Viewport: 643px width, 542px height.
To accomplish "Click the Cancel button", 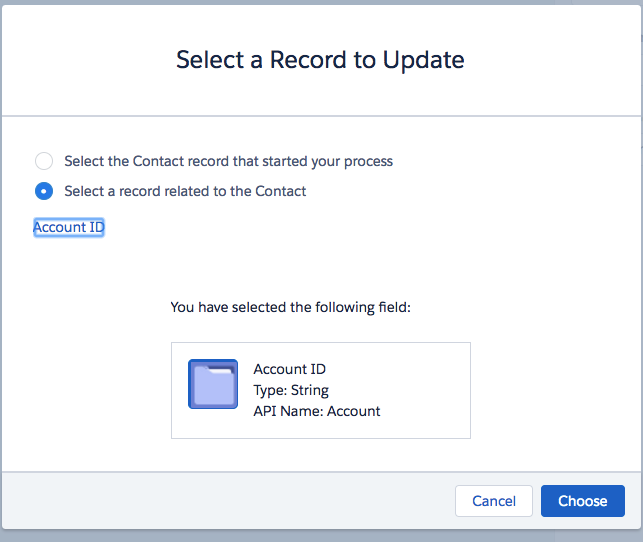I will (494, 501).
